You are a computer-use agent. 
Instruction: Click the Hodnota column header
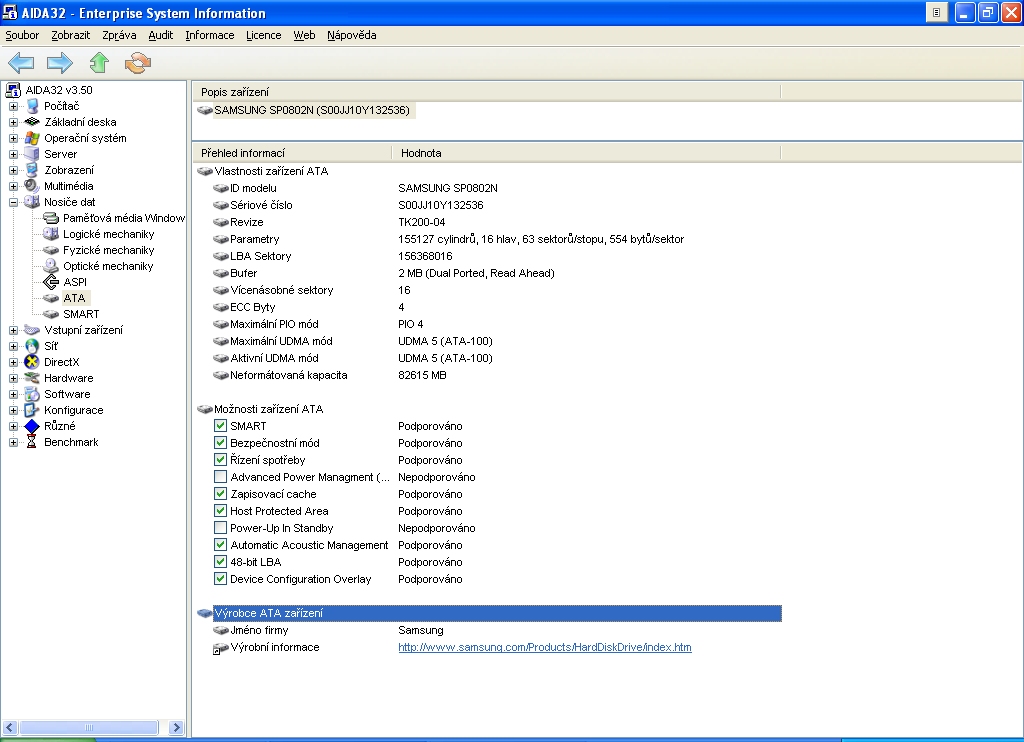point(421,153)
